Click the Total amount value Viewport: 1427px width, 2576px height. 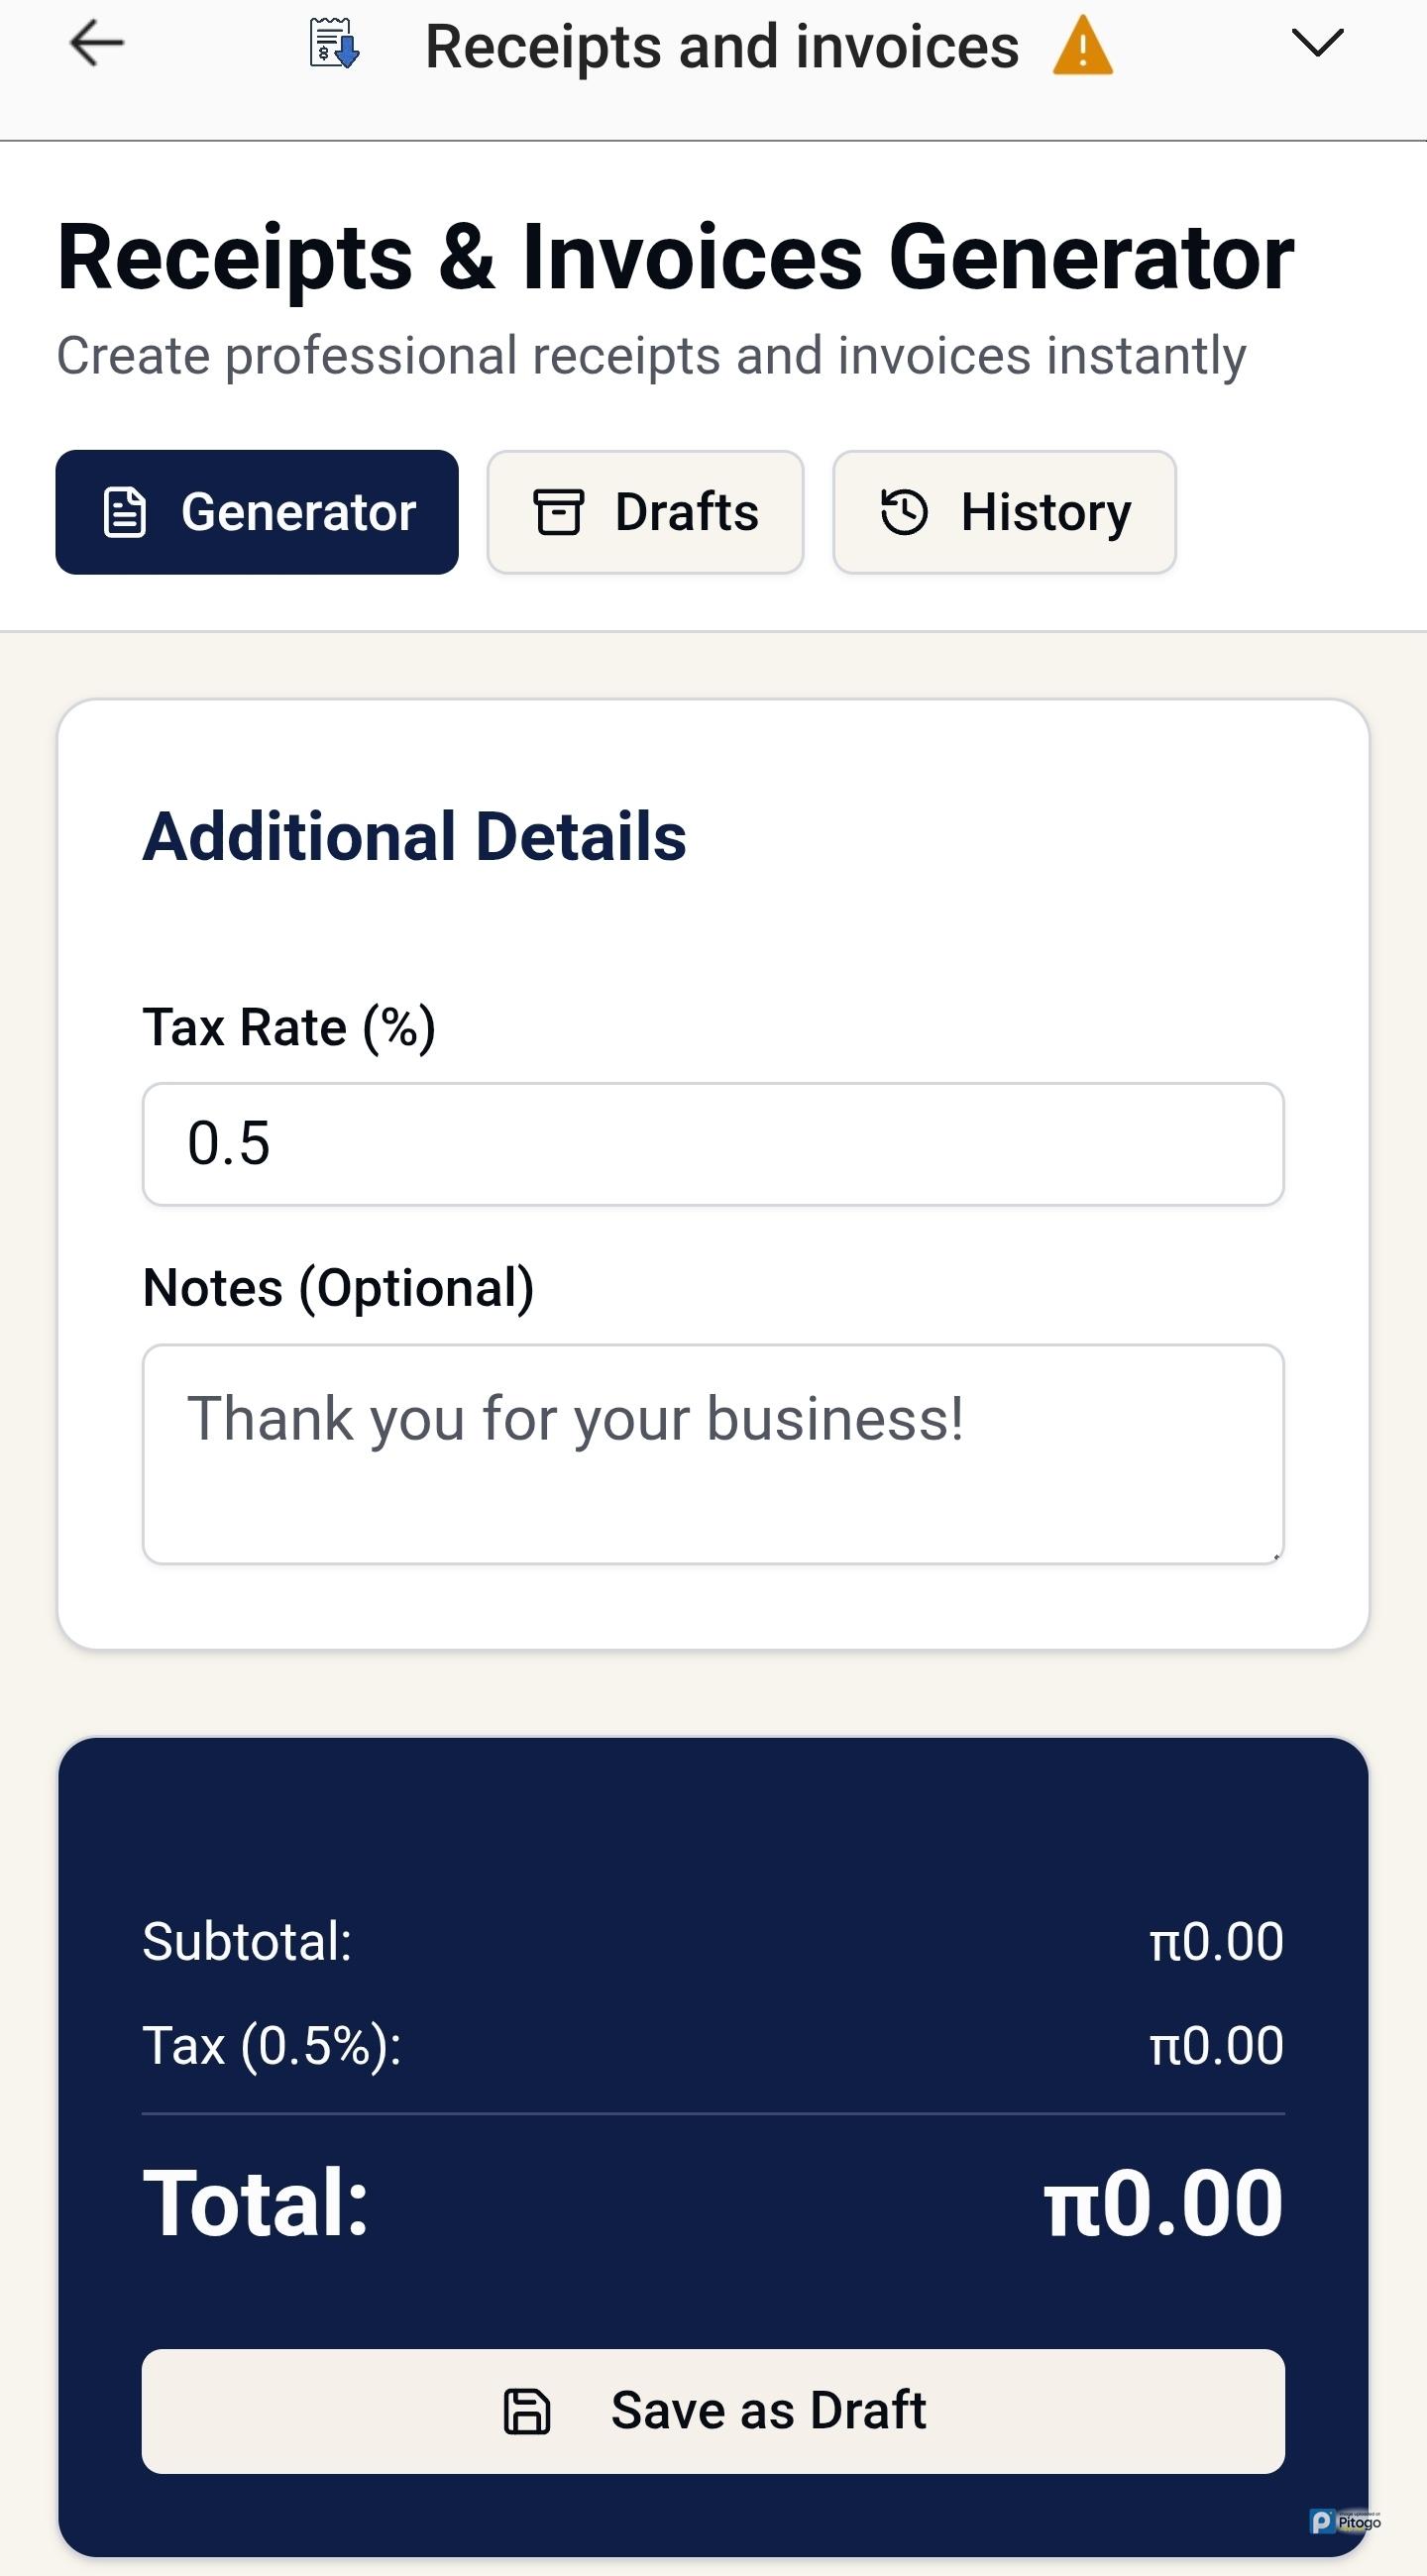click(x=1163, y=2204)
